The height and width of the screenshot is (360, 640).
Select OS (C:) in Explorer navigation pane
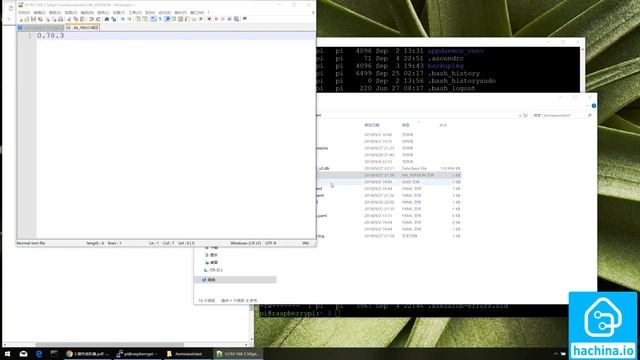coord(213,270)
